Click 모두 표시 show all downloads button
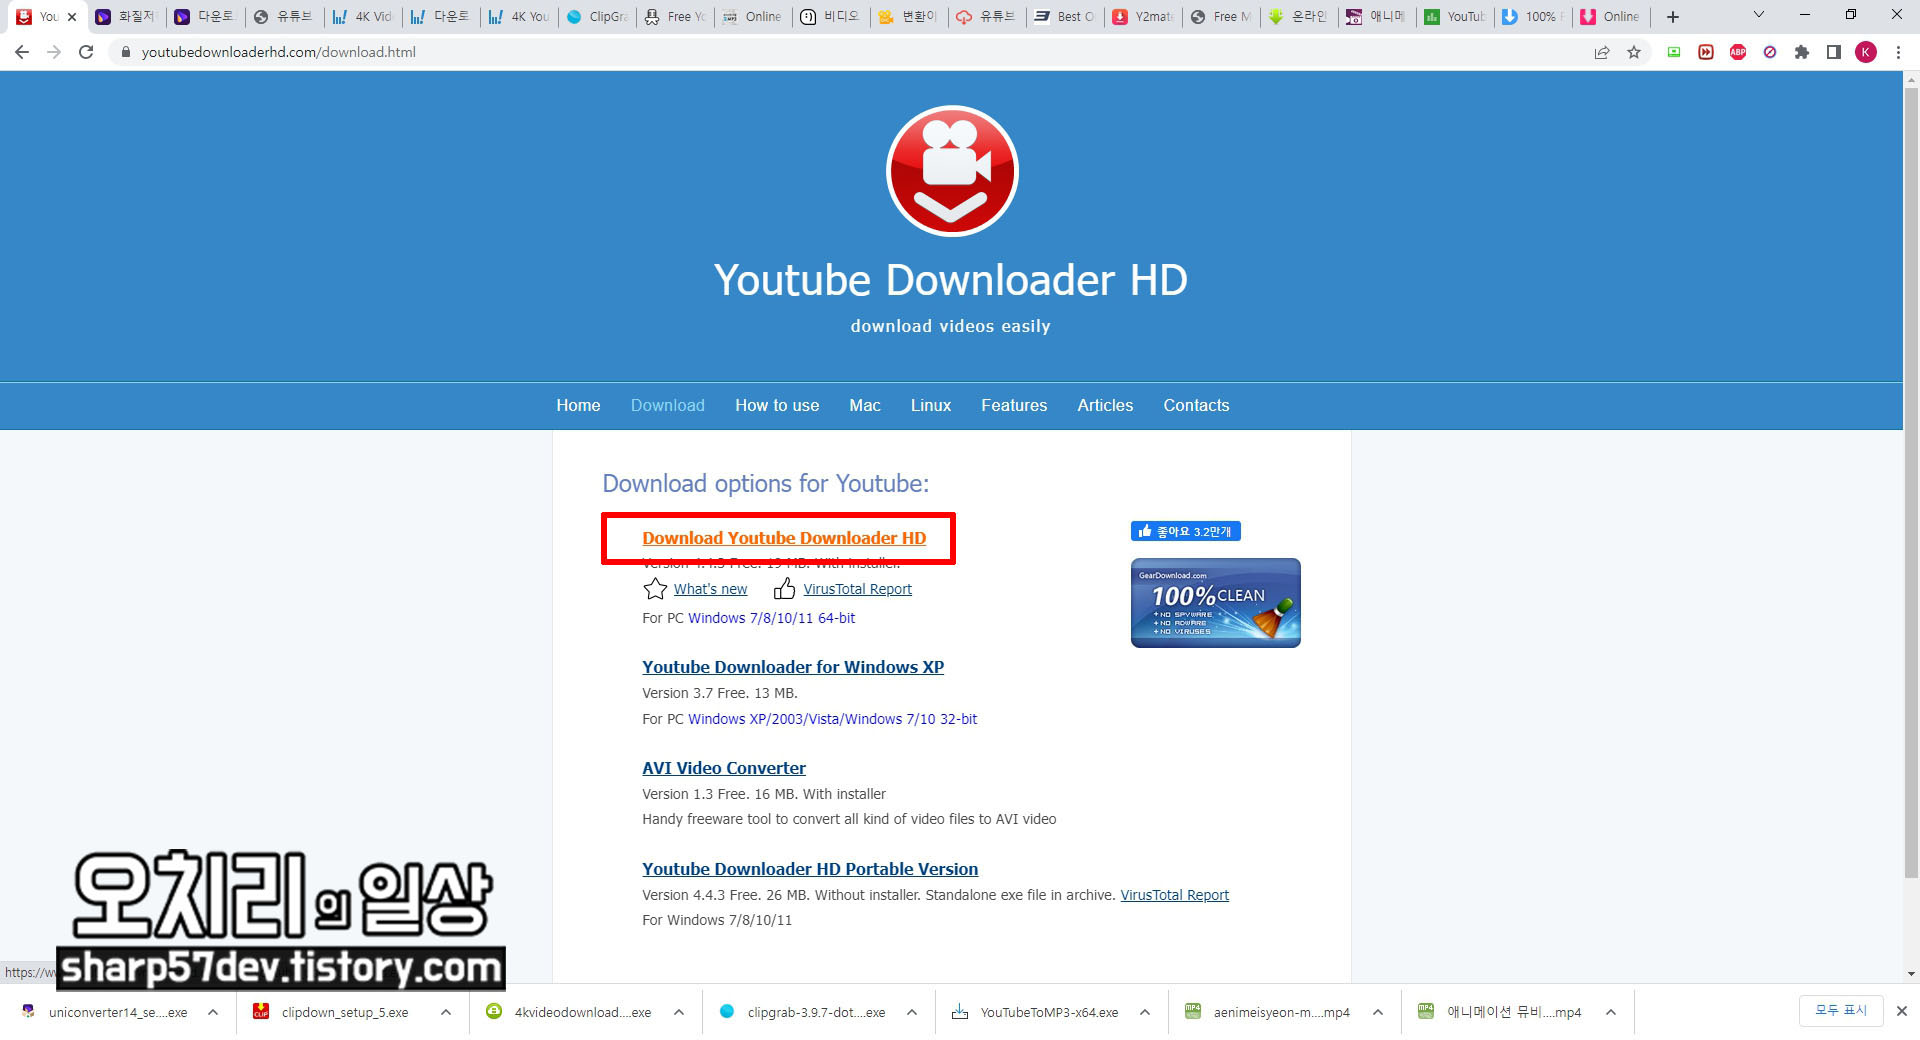This screenshot has width=1920, height=1040. [1841, 1010]
